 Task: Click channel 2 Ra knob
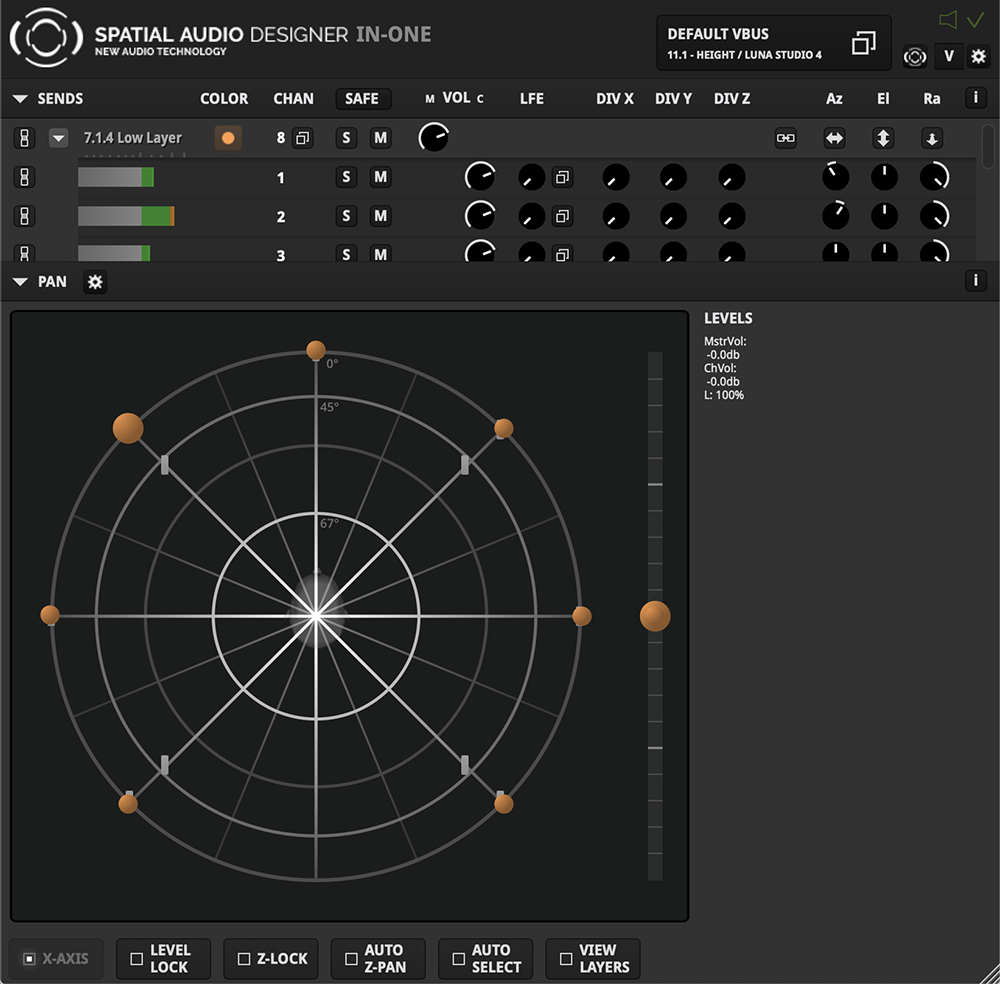(x=934, y=216)
